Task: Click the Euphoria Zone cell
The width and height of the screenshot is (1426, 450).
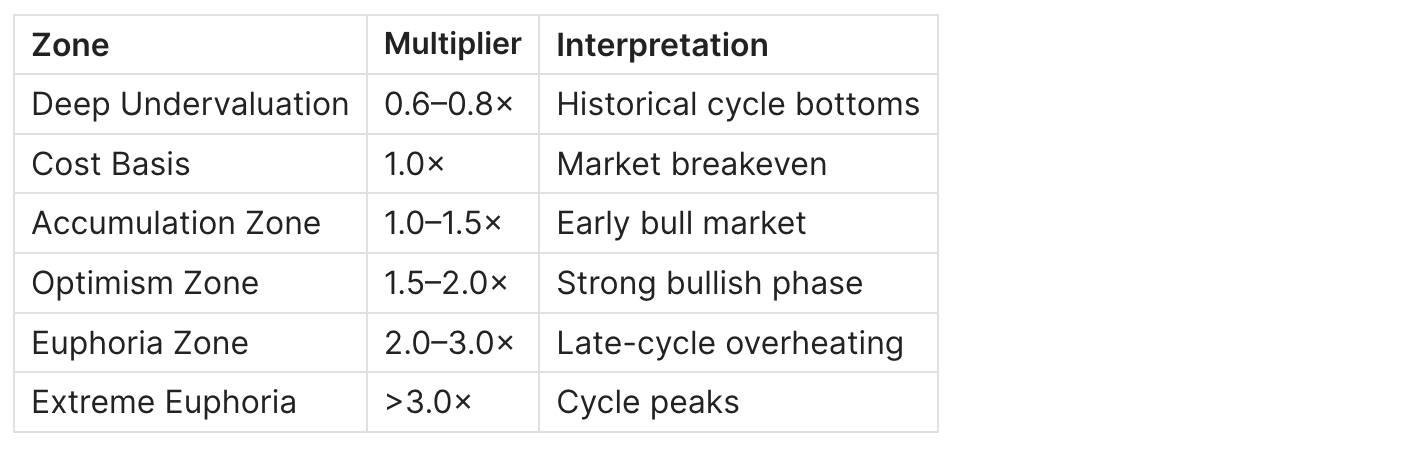Action: (140, 343)
